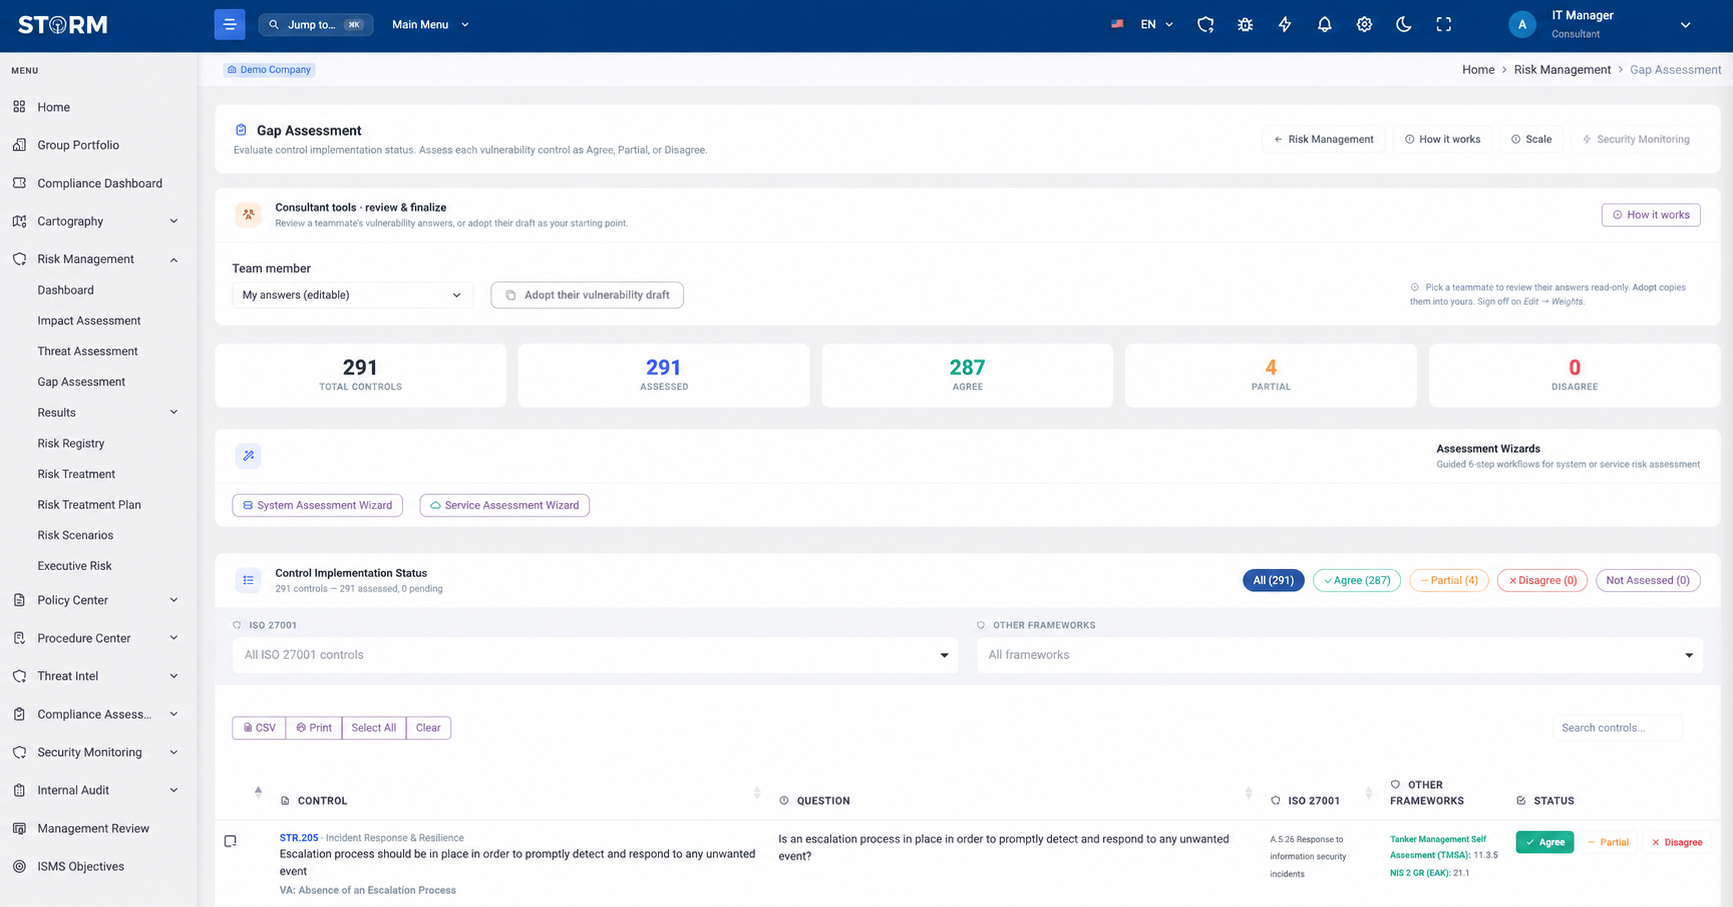Click Home in the breadcrumb
This screenshot has width=1733, height=907.
coord(1478,69)
